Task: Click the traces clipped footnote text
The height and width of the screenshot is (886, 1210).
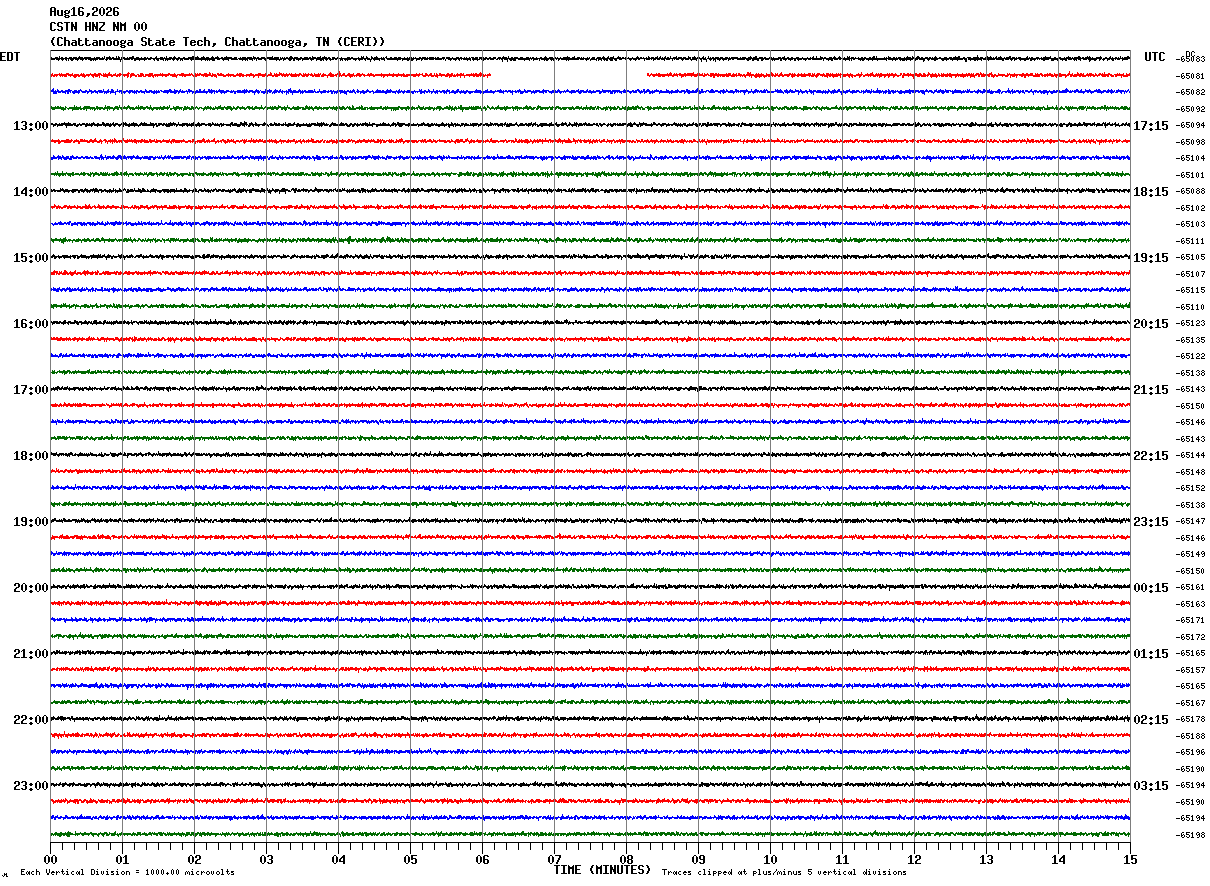Action: pyautogui.click(x=784, y=872)
